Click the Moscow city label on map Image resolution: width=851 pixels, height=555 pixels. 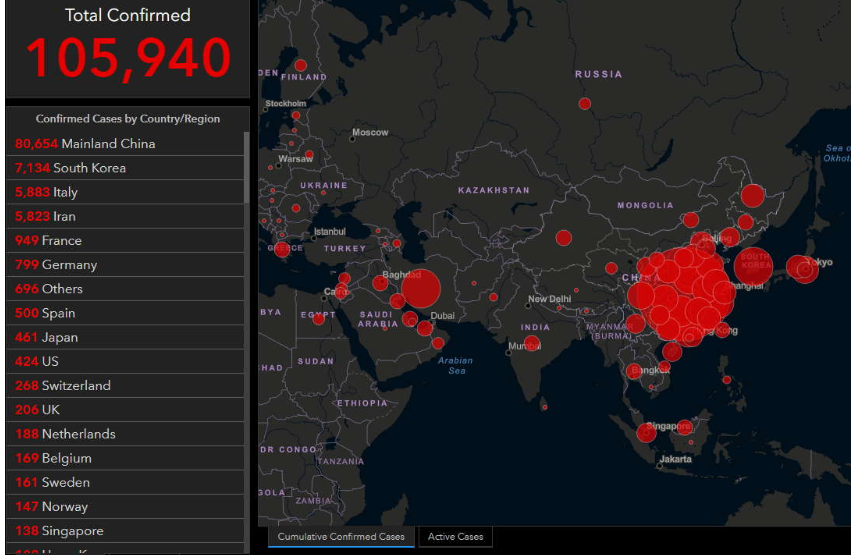point(370,132)
